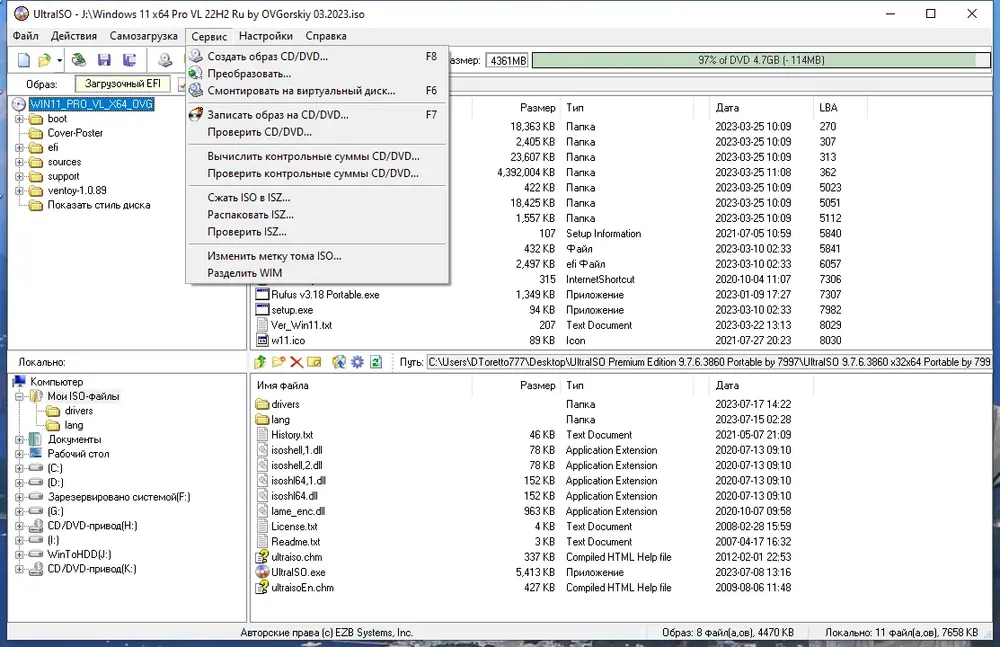
Task: Click the icon beside Преобразовать menu entry
Action: coord(196,73)
